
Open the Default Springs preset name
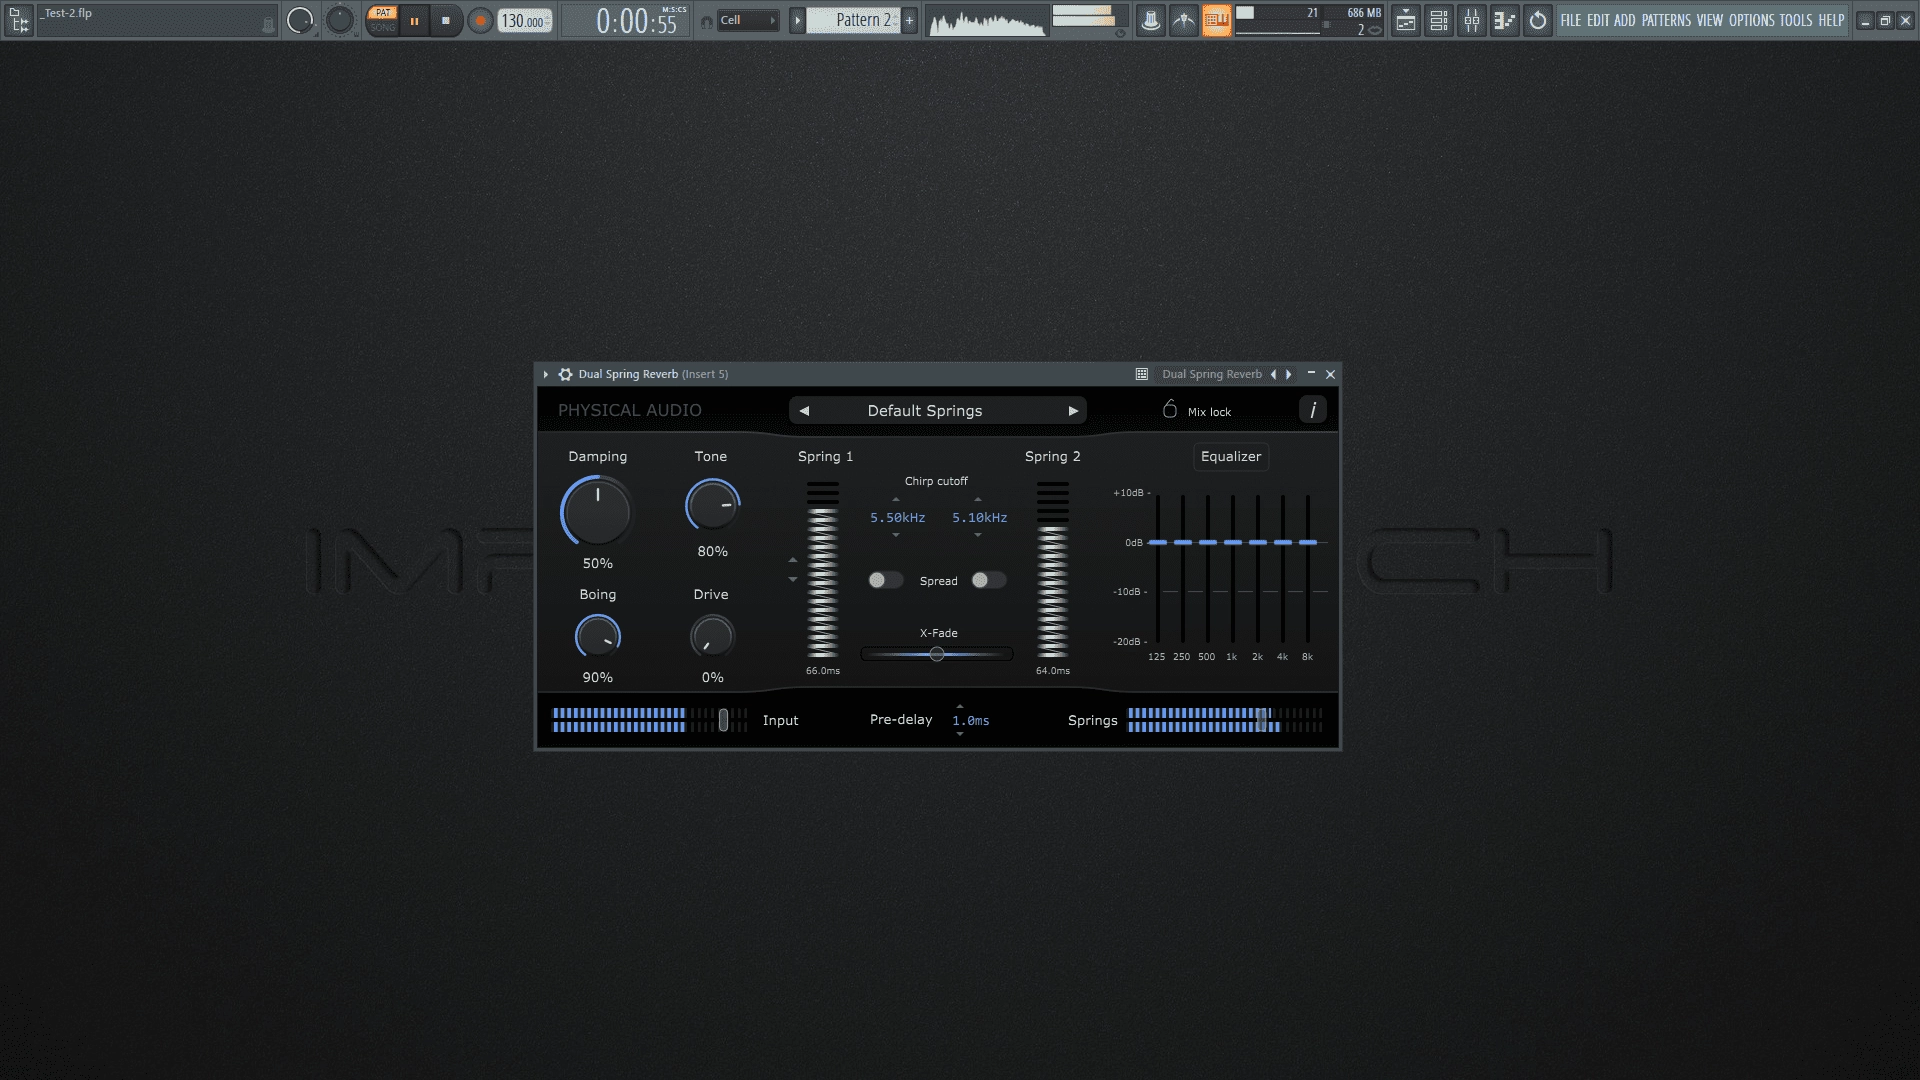tap(925, 411)
